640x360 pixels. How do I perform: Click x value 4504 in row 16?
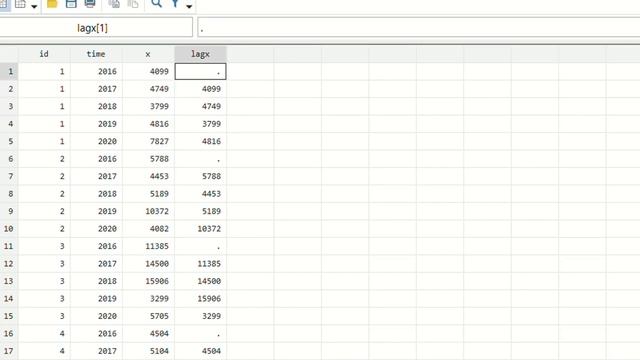(x=149, y=333)
